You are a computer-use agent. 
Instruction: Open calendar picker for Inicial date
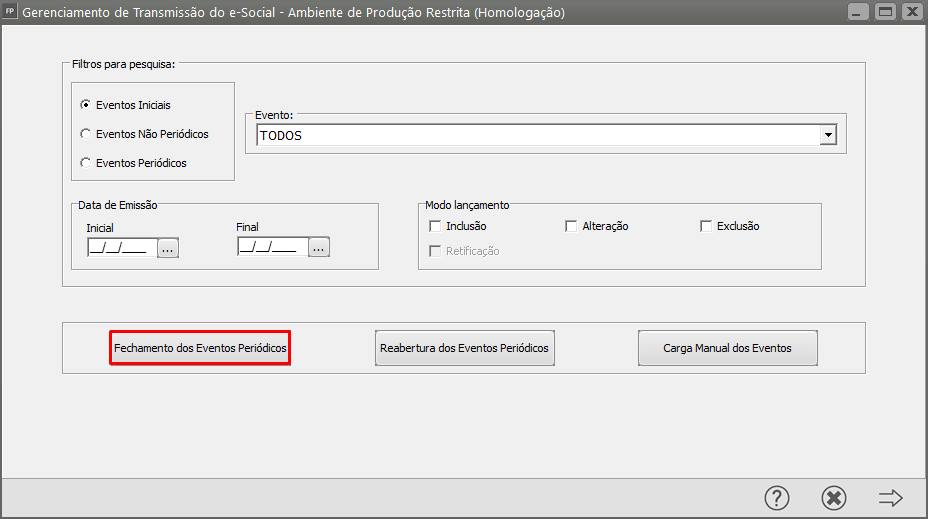(168, 248)
